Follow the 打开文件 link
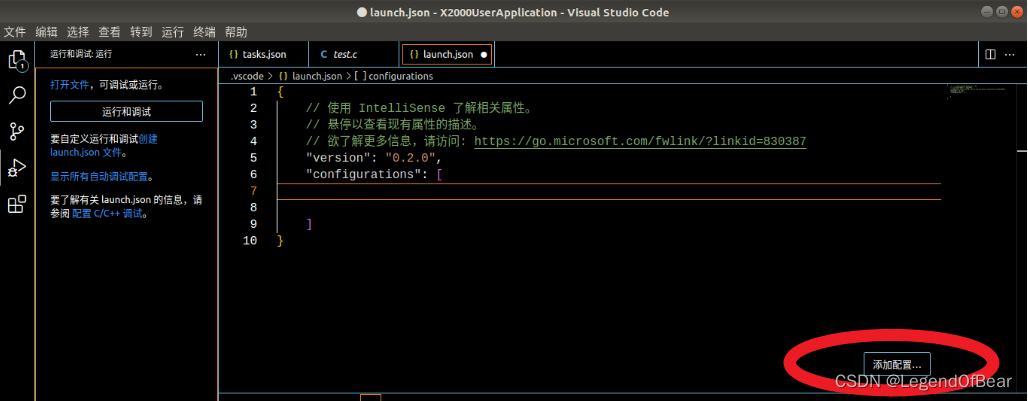 pos(69,85)
